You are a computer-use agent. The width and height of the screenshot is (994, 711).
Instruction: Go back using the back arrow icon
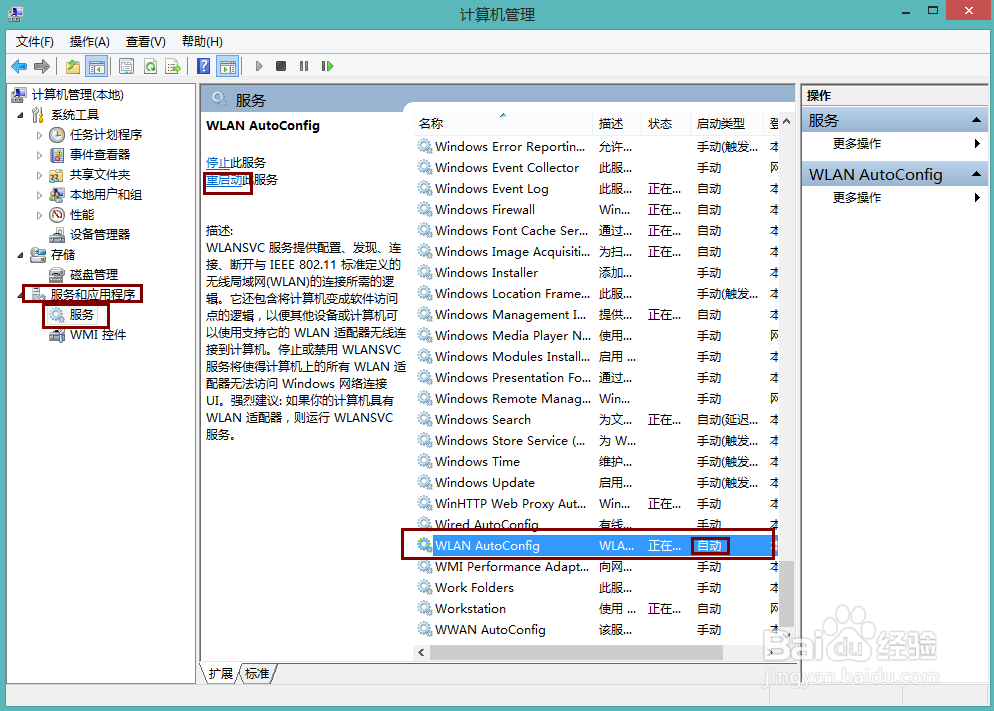click(x=20, y=66)
